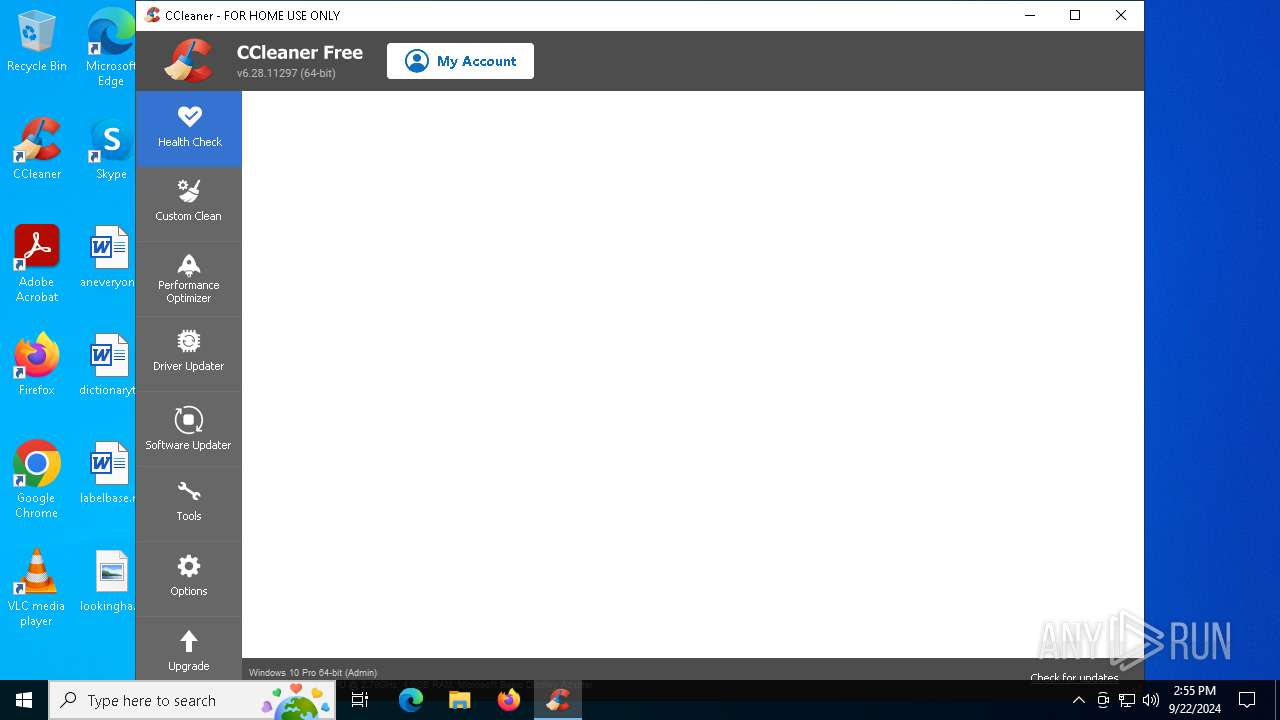Viewport: 1280px width, 720px height.
Task: Select the Google Chrome desktop shortcut
Action: coord(37,480)
